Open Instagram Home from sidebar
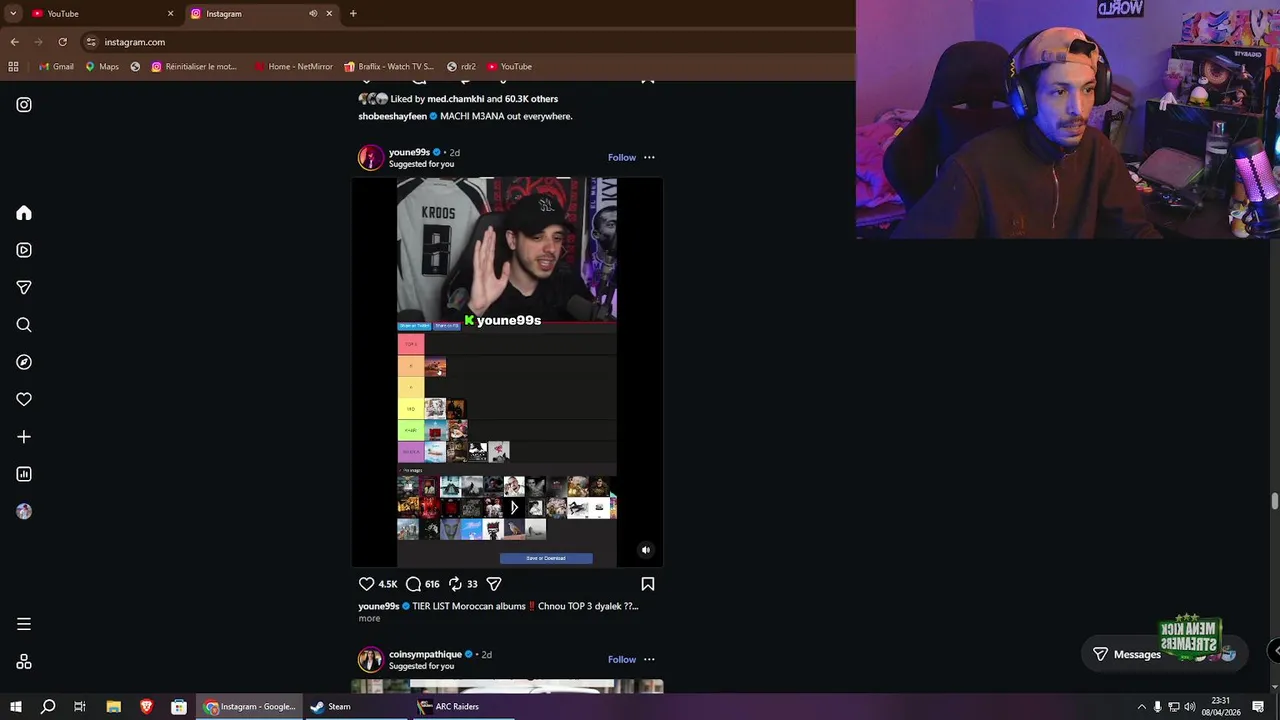1280x720 pixels. click(24, 213)
